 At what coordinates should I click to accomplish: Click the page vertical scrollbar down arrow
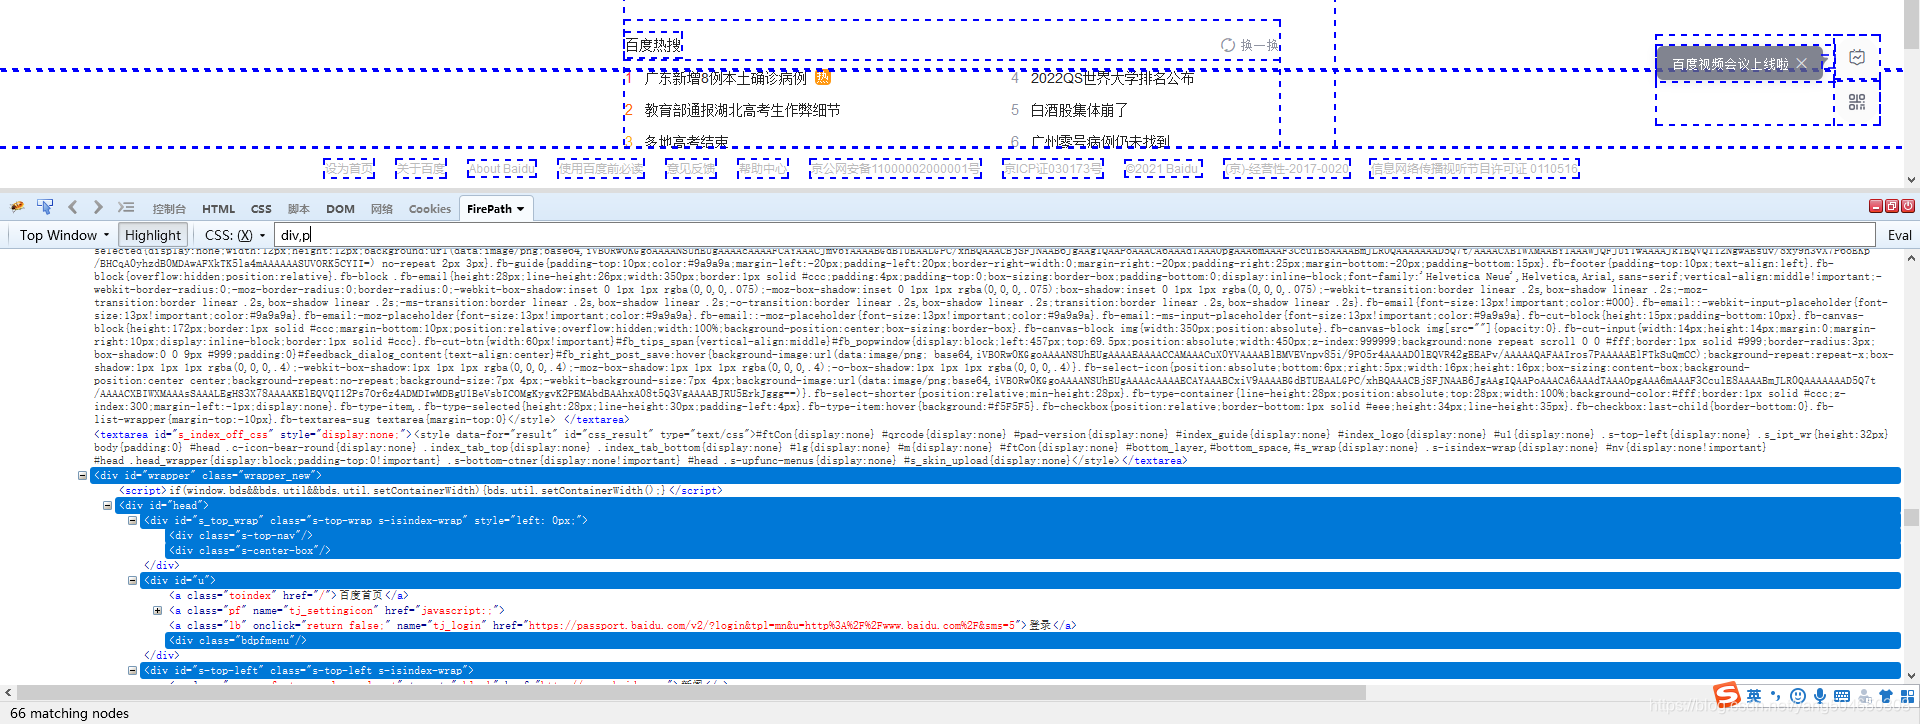[1911, 180]
